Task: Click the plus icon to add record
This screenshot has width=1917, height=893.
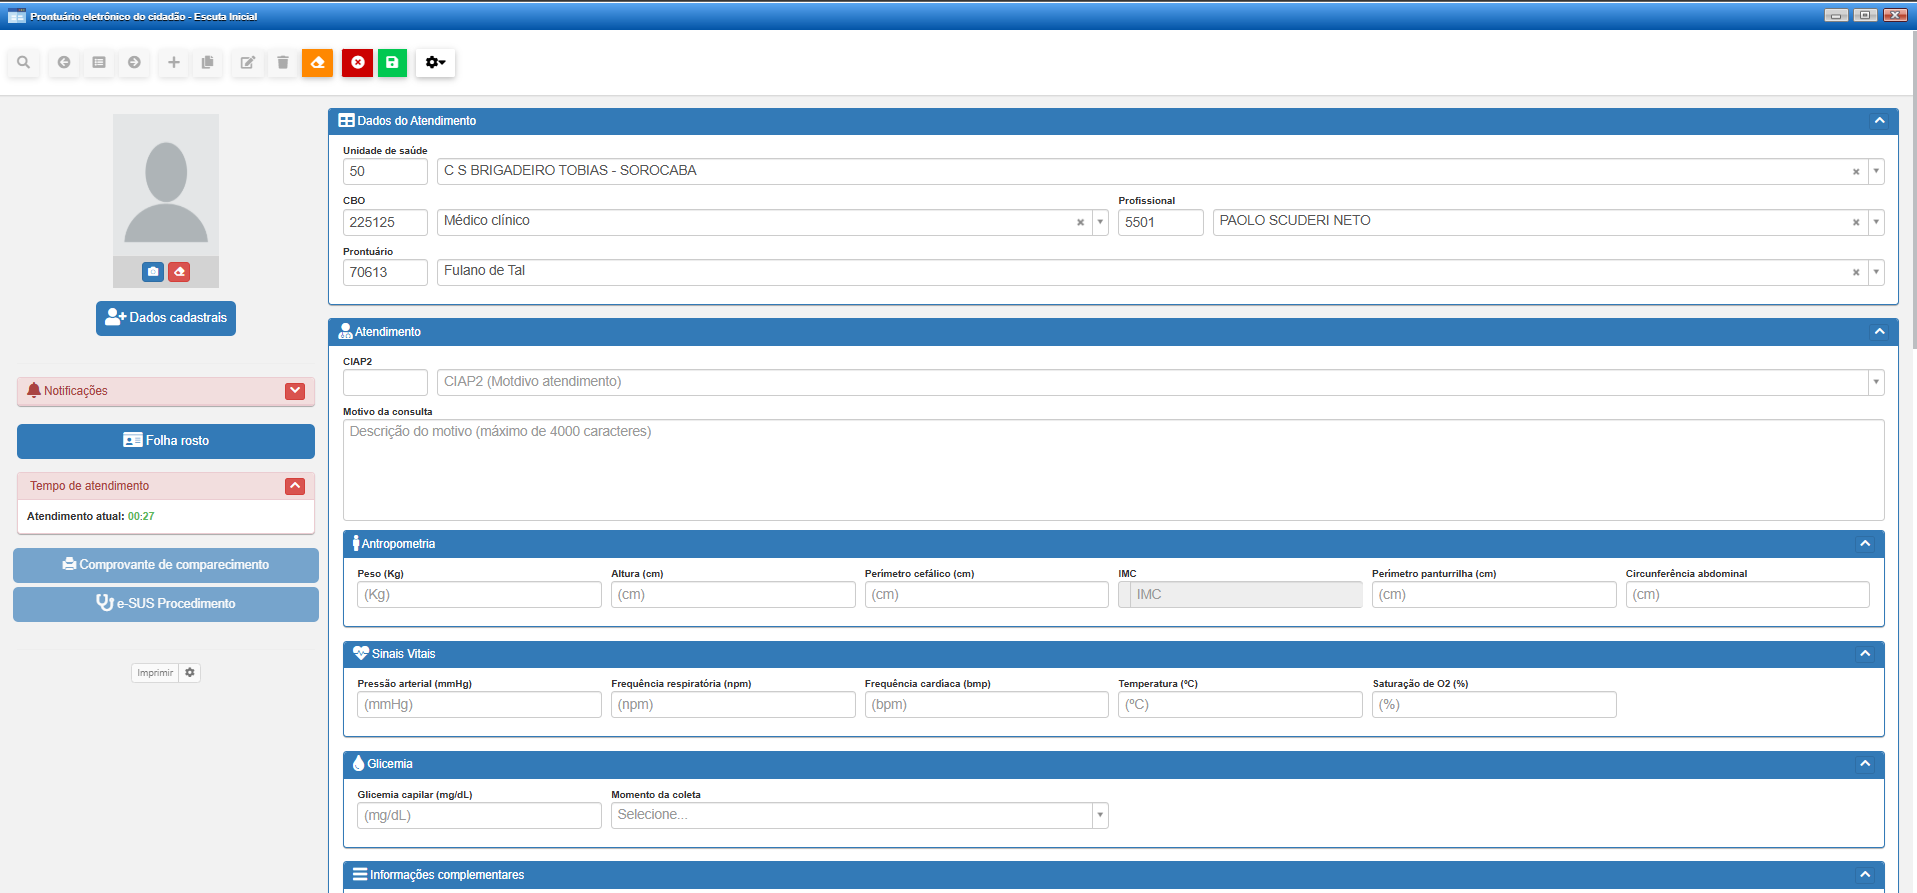Action: 173,63
